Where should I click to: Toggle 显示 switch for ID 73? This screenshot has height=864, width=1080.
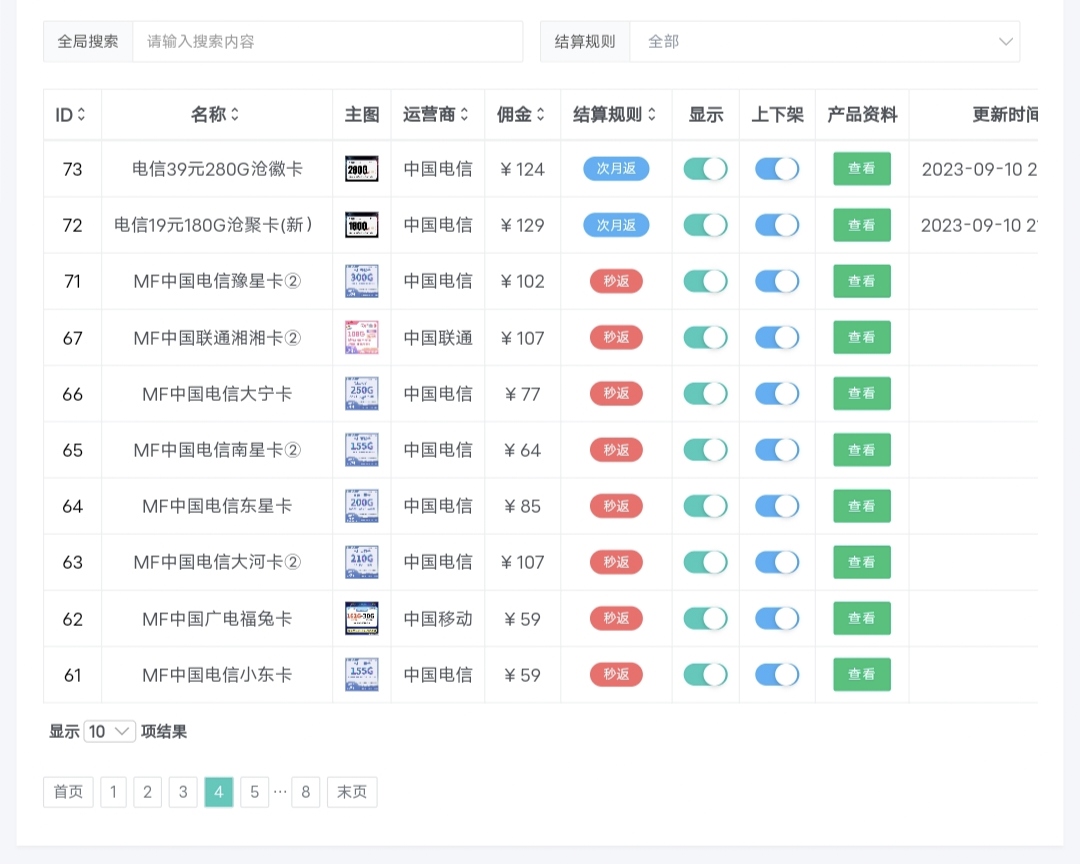point(705,169)
